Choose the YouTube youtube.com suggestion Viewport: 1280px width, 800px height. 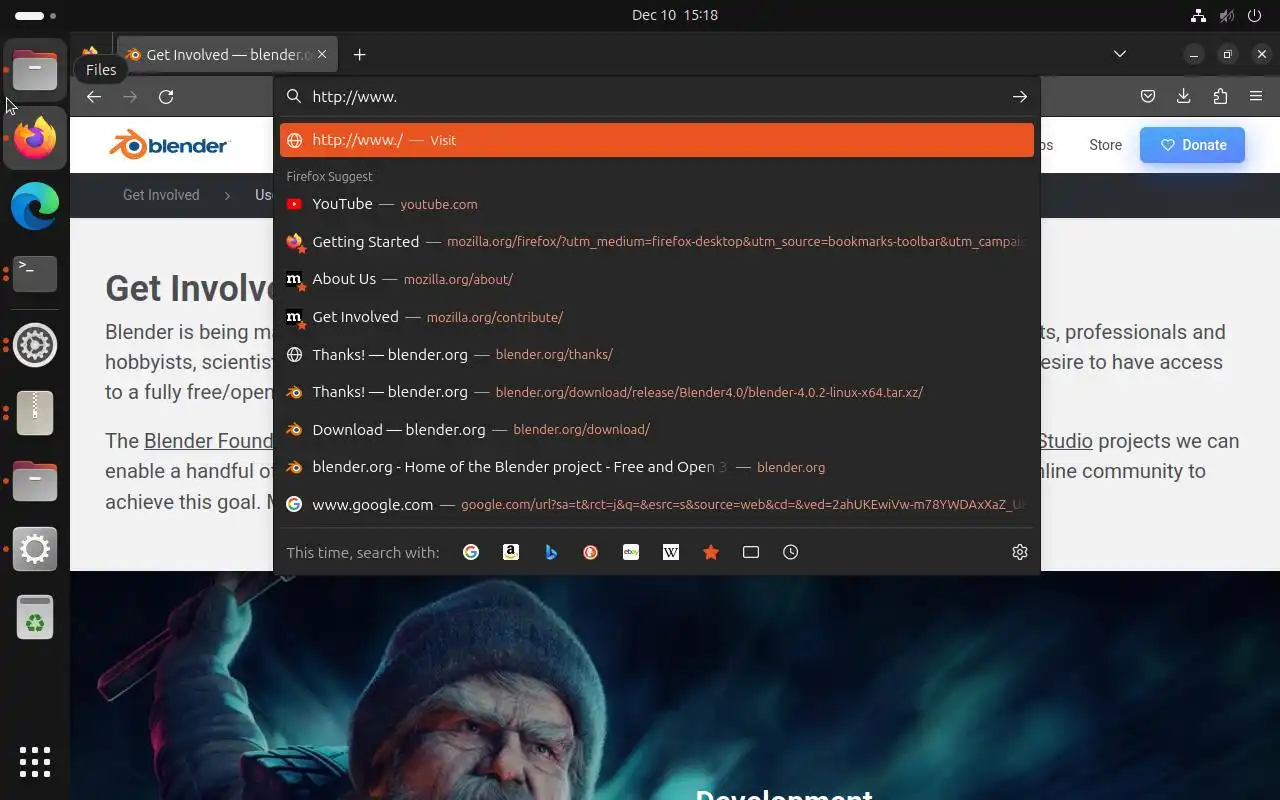point(657,204)
